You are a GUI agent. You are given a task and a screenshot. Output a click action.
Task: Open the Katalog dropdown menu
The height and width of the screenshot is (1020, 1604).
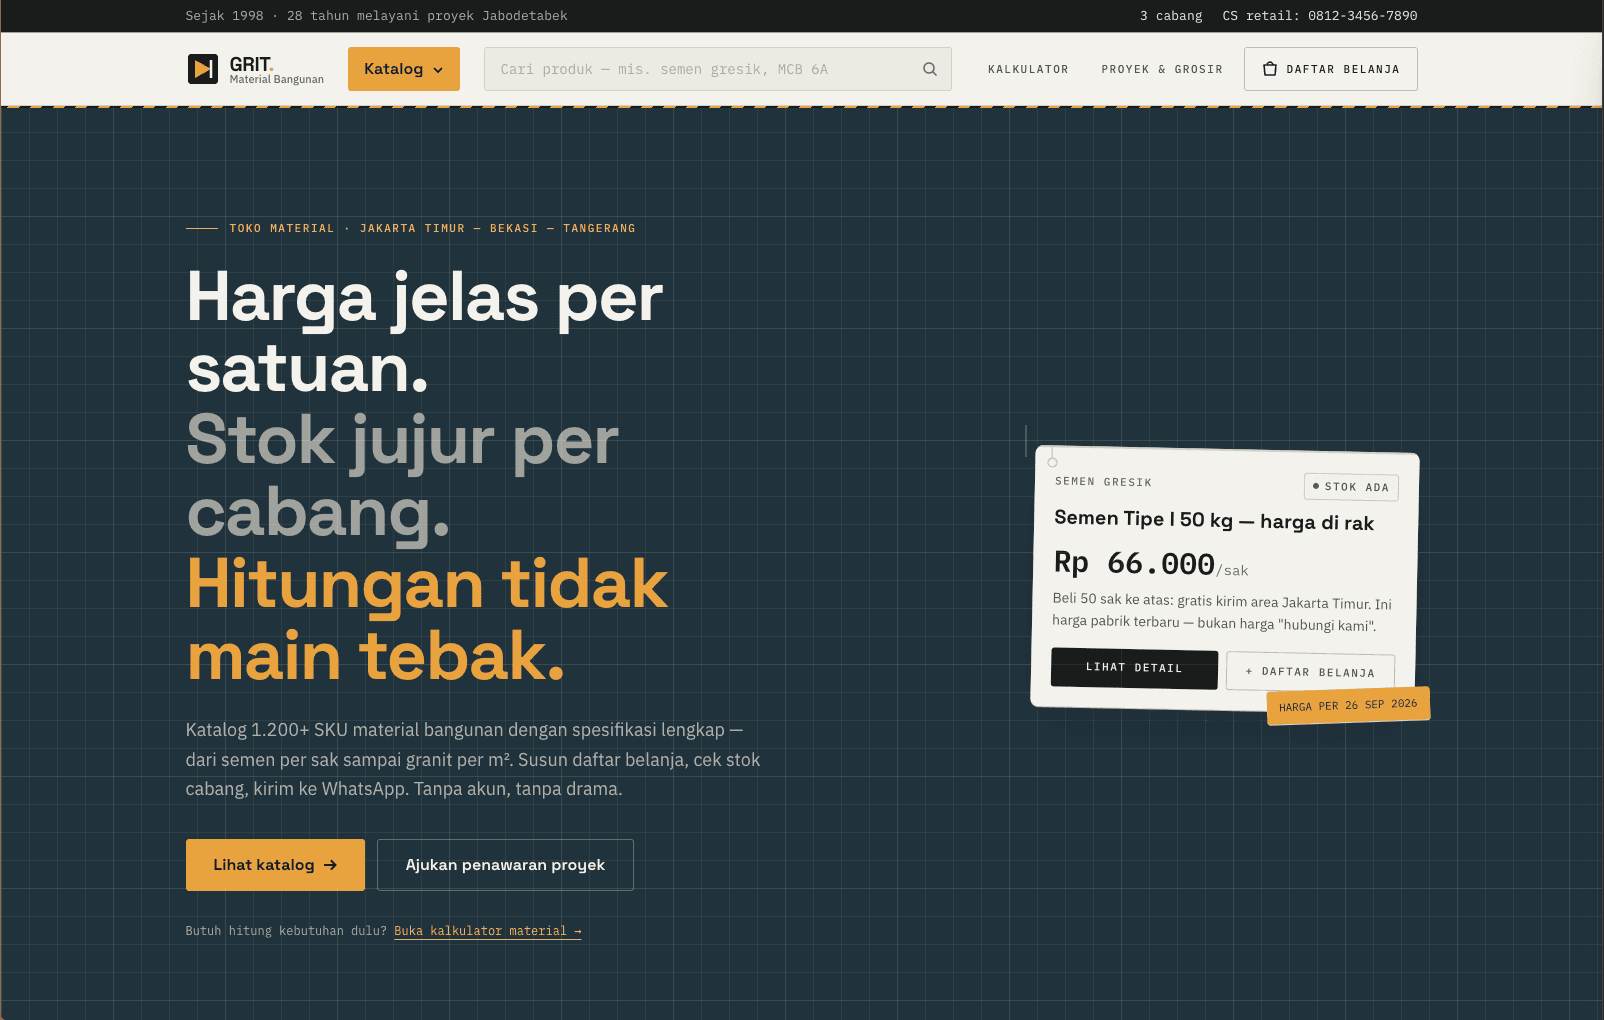tap(404, 69)
